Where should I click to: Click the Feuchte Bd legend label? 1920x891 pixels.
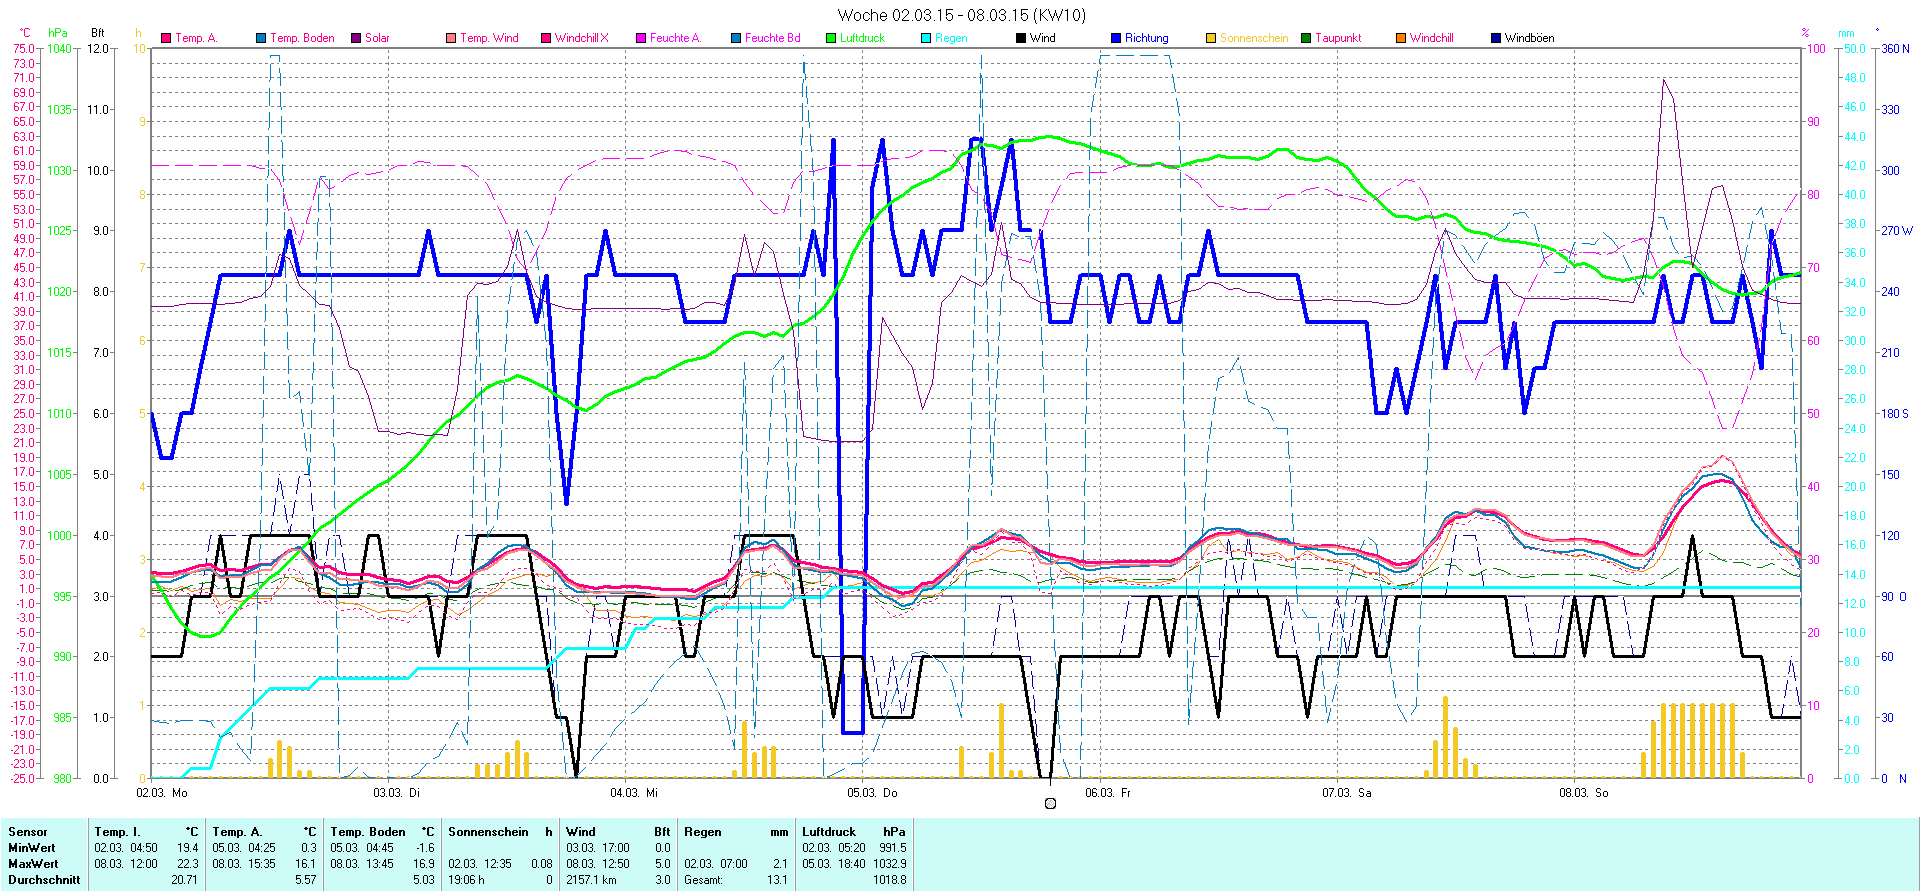click(772, 38)
